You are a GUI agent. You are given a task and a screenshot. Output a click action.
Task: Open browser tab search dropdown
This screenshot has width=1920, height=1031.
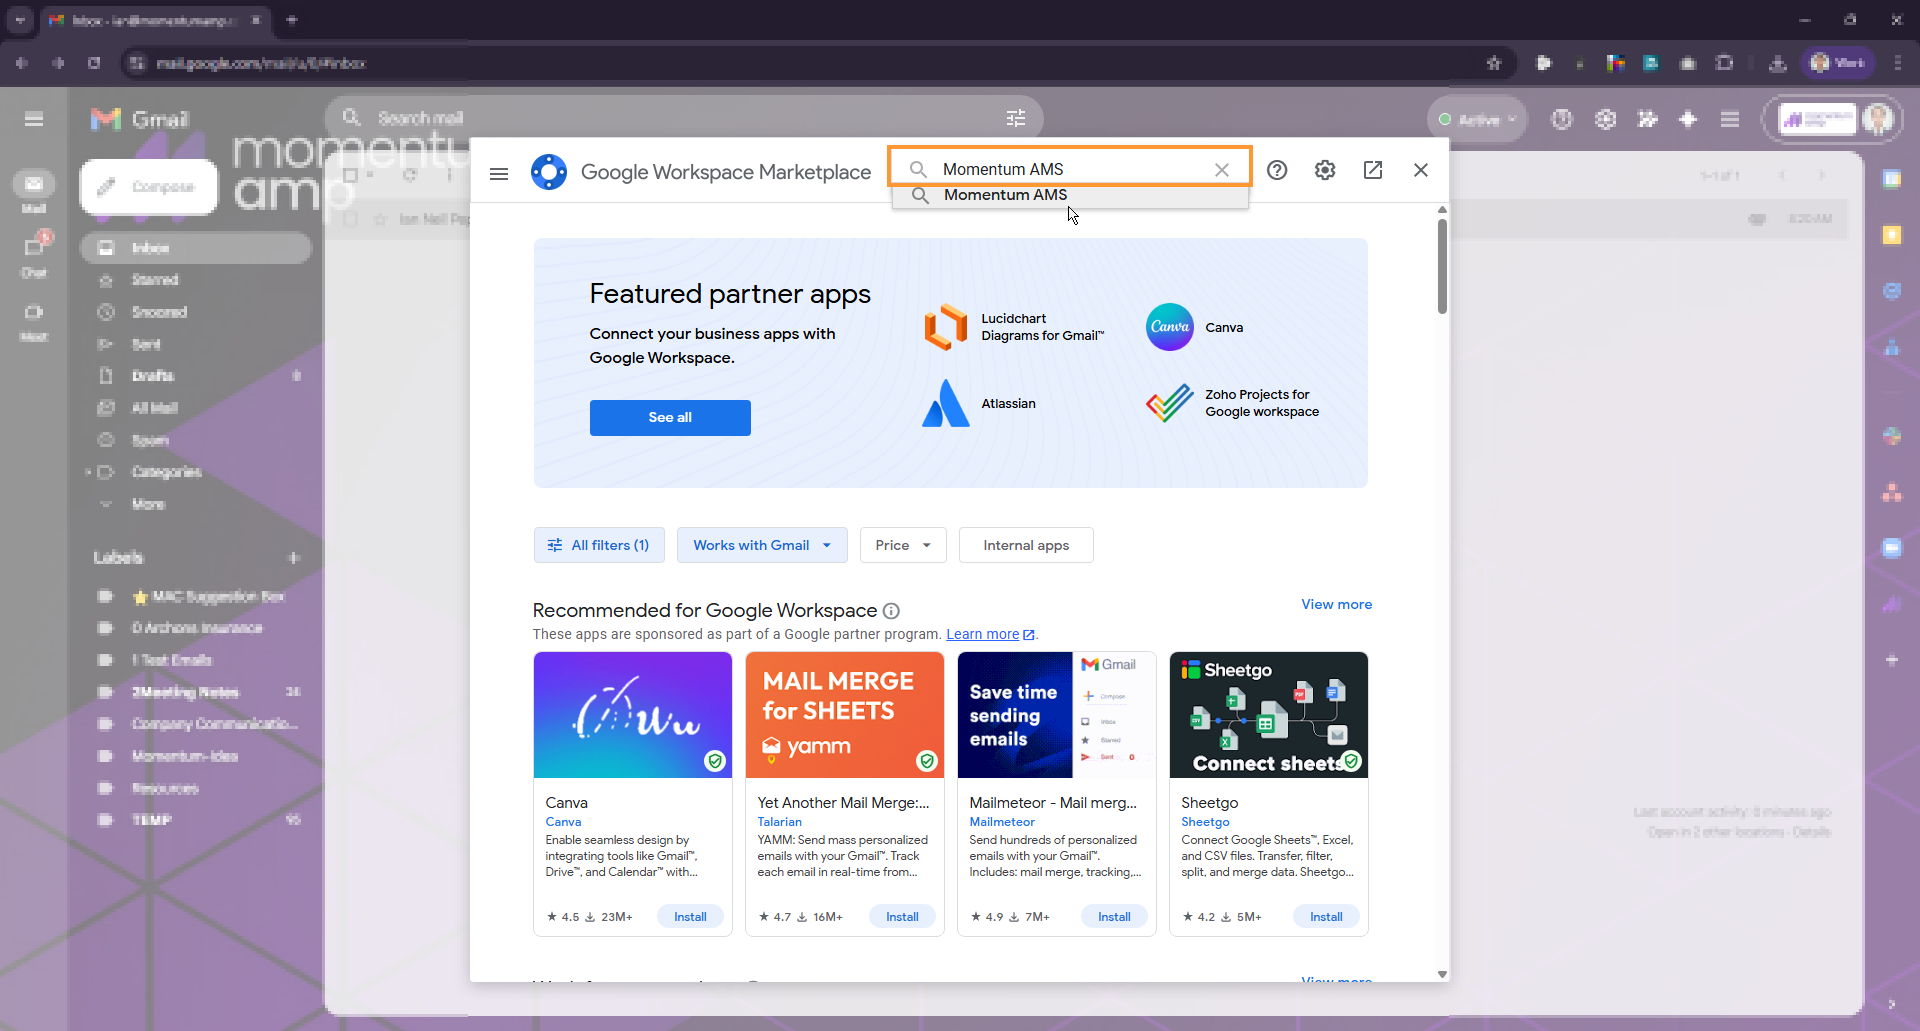(20, 19)
